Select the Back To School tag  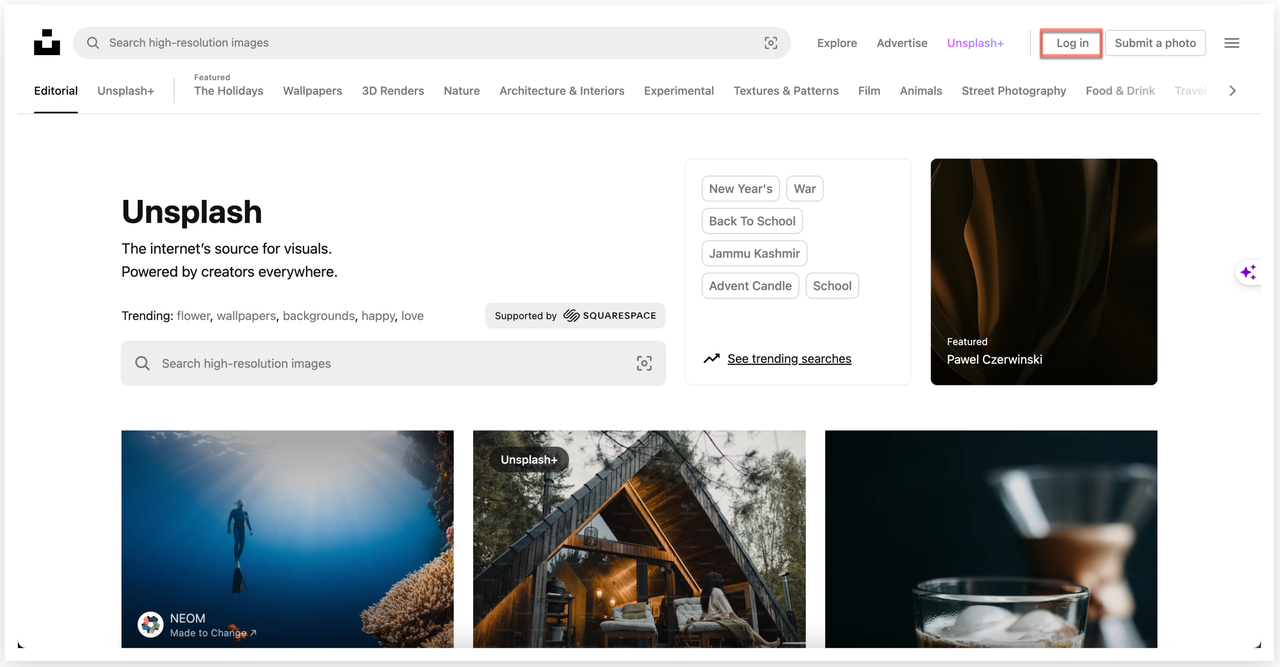coord(752,221)
